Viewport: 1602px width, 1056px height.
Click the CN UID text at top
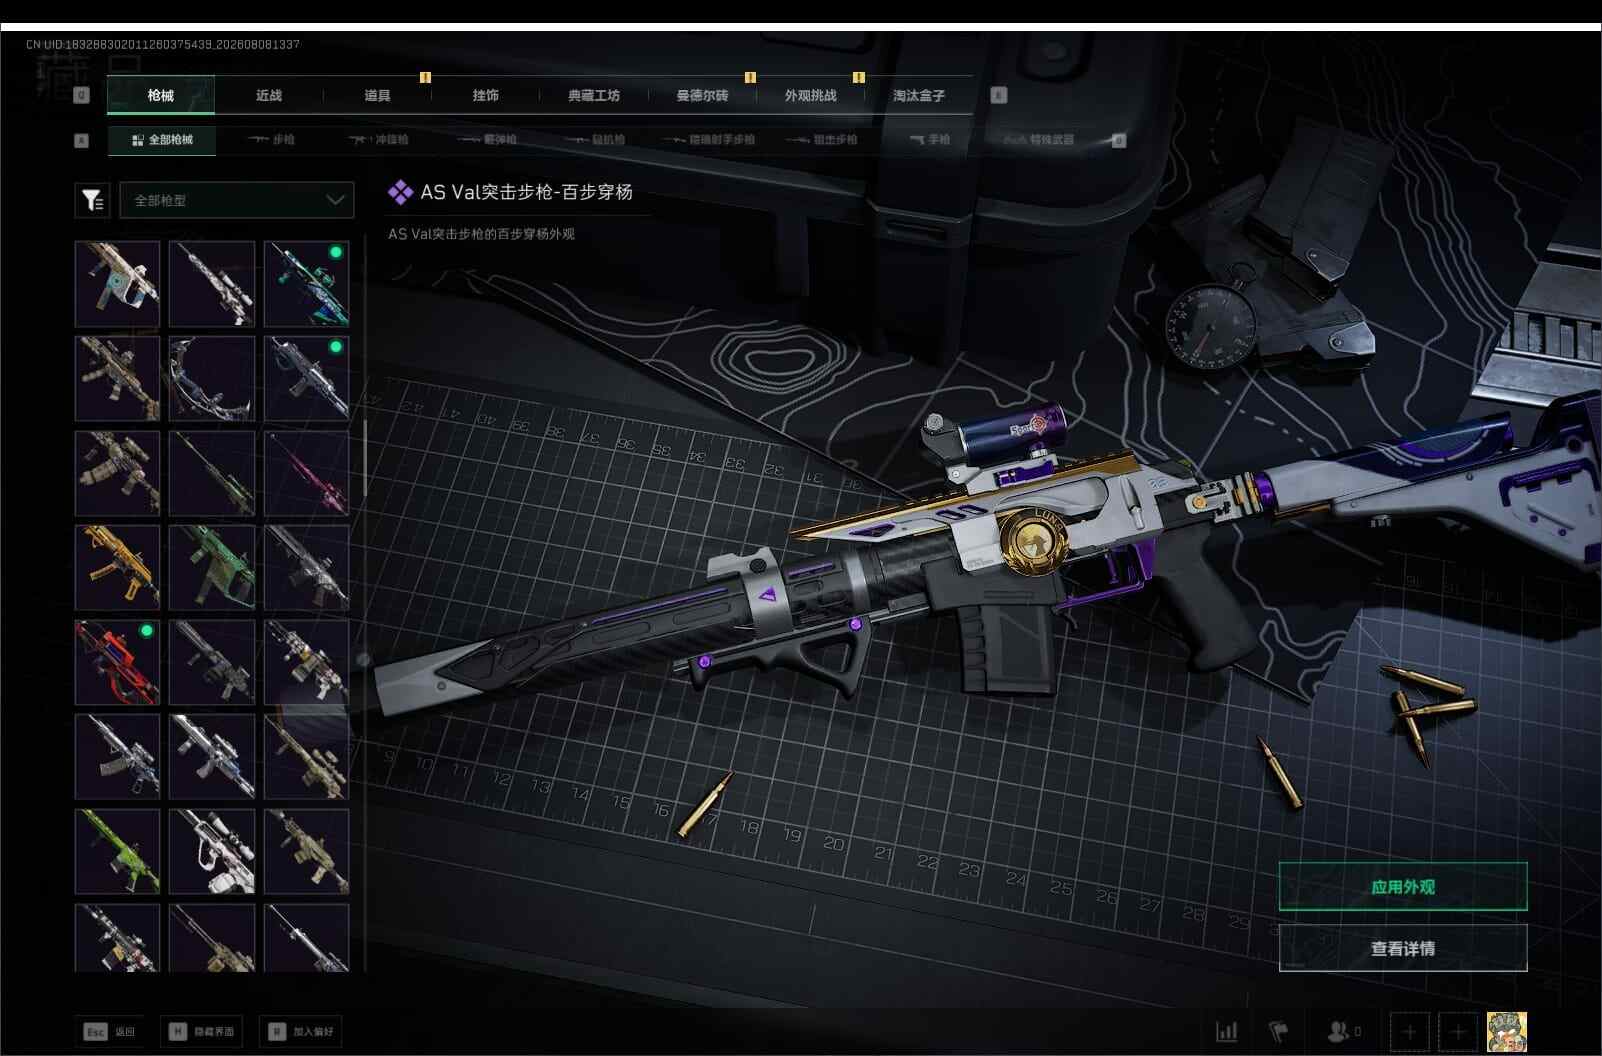(163, 44)
